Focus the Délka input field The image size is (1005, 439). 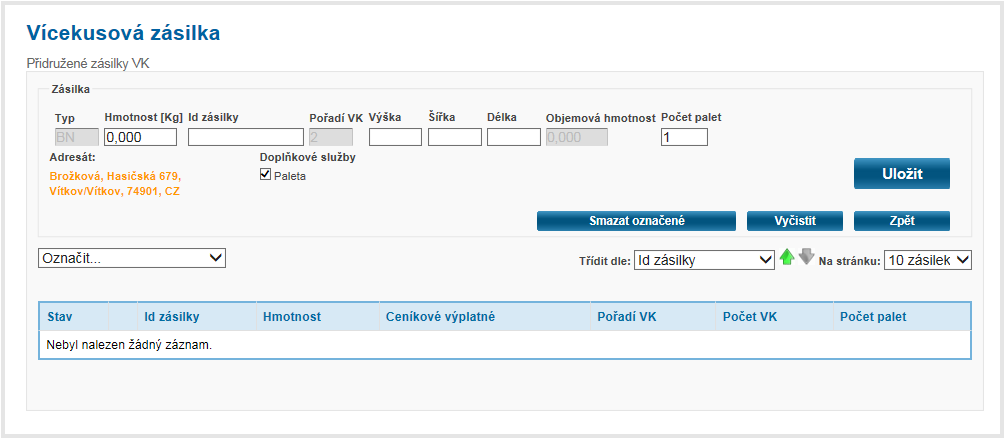(x=514, y=137)
